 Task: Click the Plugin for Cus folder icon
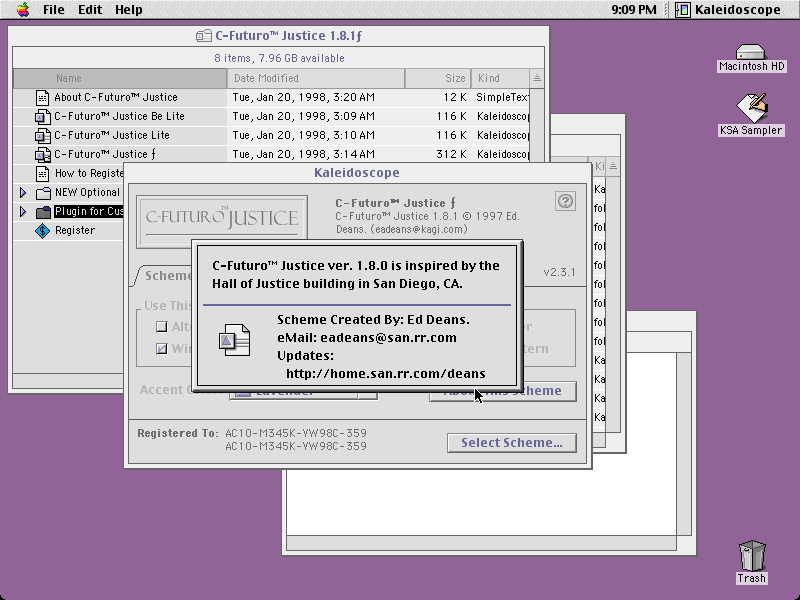pyautogui.click(x=43, y=211)
